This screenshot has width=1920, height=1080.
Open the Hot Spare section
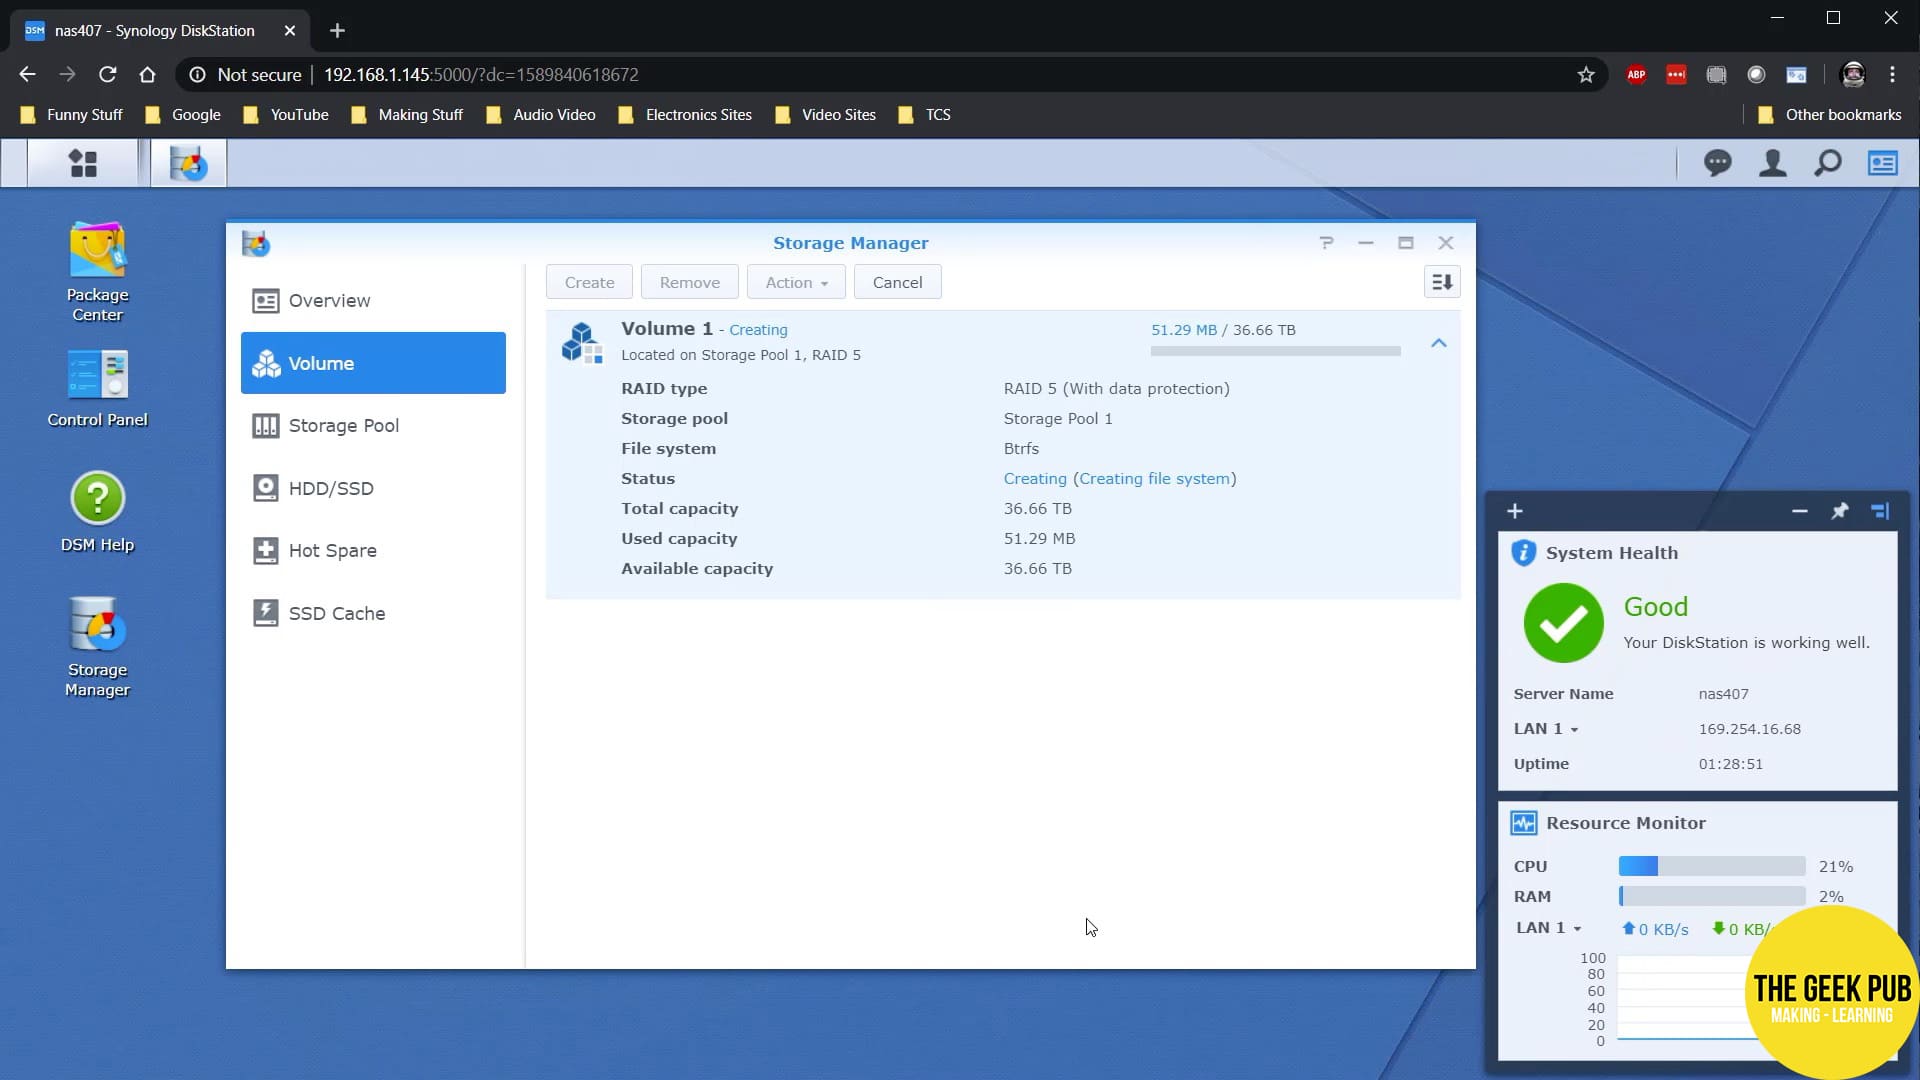(x=373, y=551)
